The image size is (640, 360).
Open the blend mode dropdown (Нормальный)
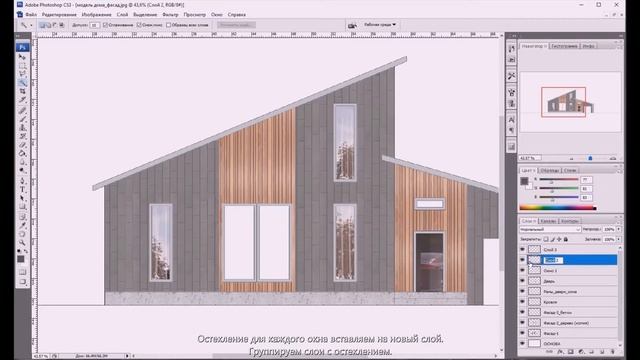coord(550,229)
